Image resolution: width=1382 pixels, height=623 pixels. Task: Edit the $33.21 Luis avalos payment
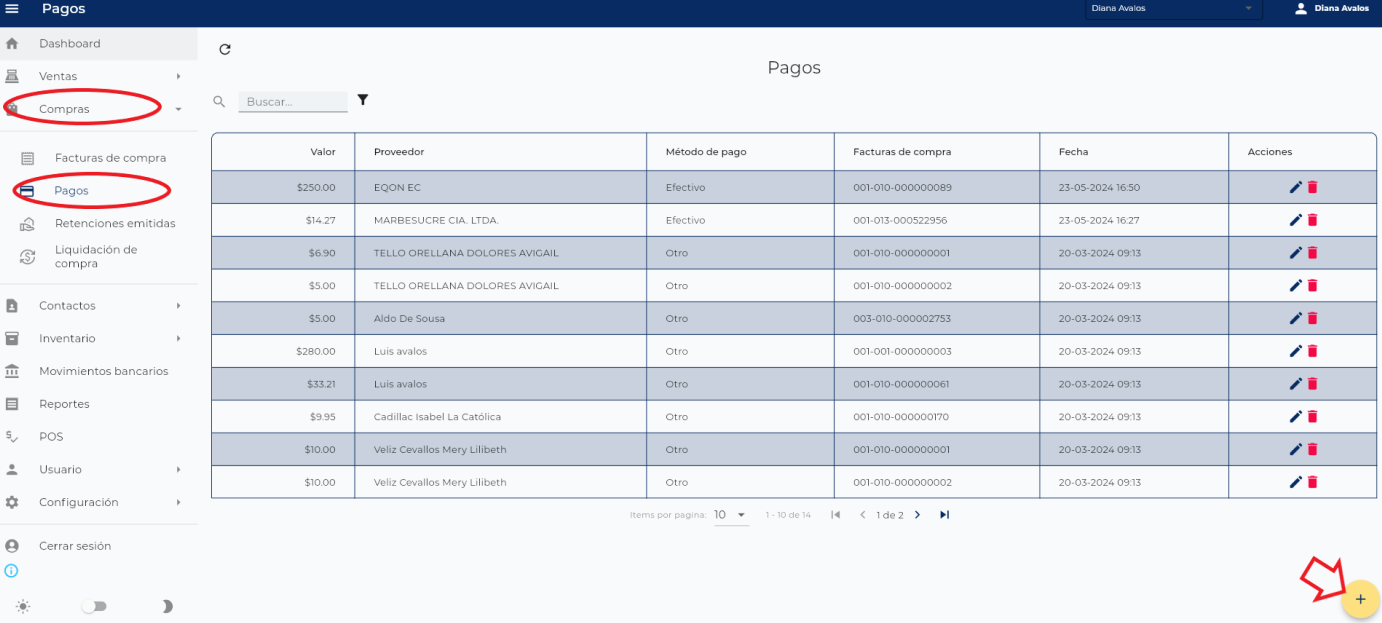(1296, 384)
